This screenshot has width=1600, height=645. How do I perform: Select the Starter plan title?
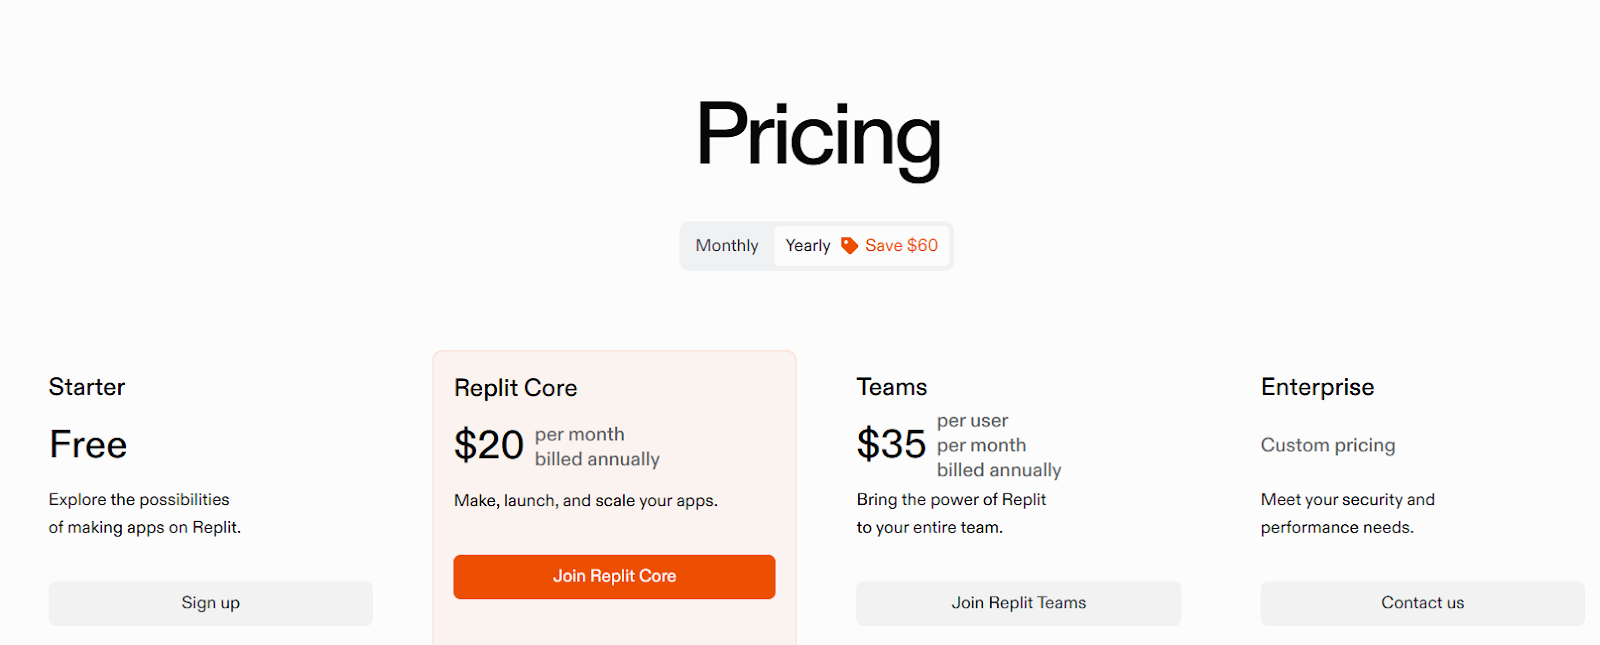point(87,387)
